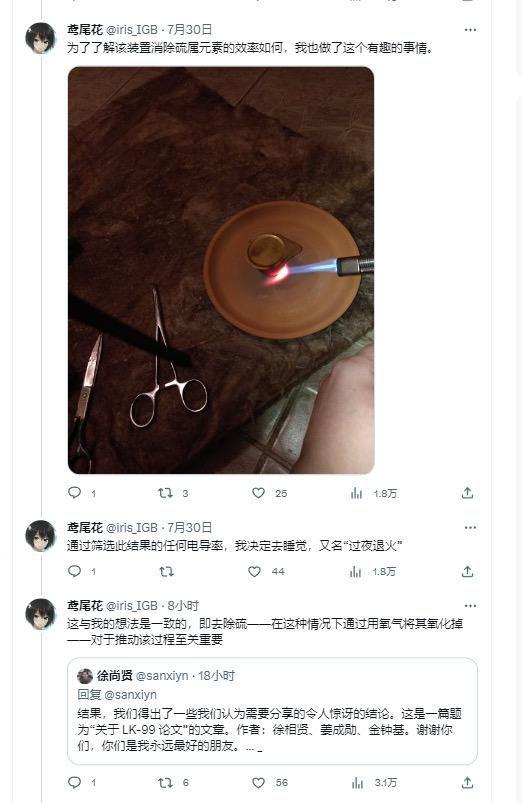Retweet the "过夜退火" tweet
This screenshot has width=522, height=803.
point(166,571)
